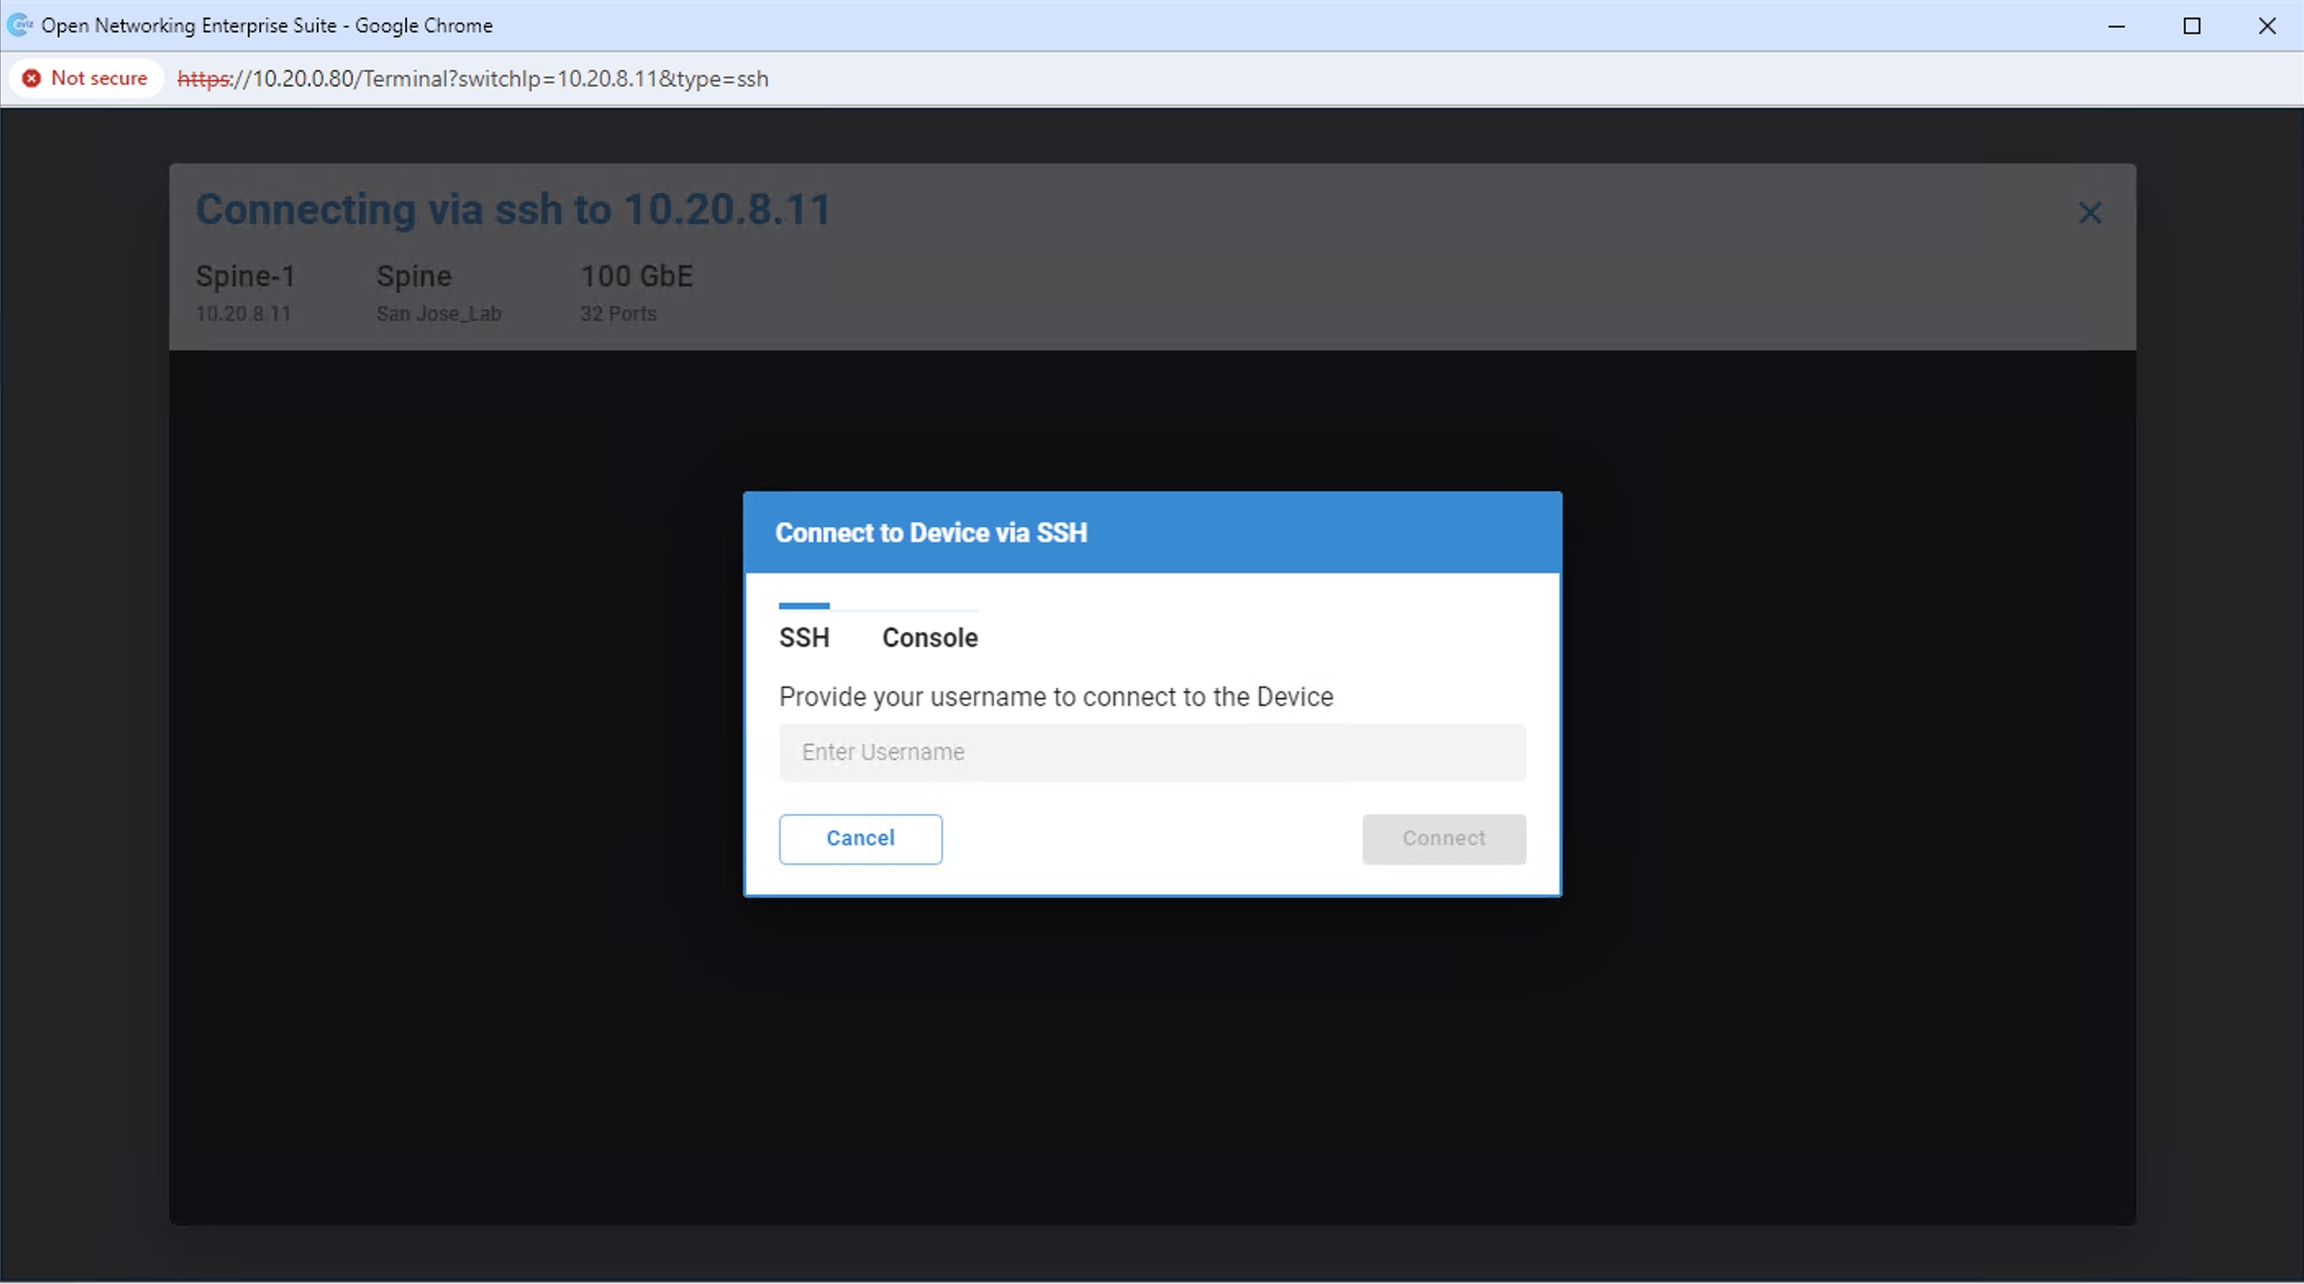
Task: Click the Chrome app icon in title bar
Action: coord(19,25)
